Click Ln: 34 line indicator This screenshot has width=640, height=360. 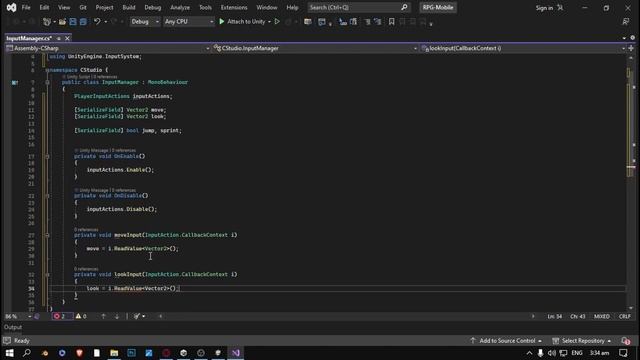pyautogui.click(x=555, y=316)
